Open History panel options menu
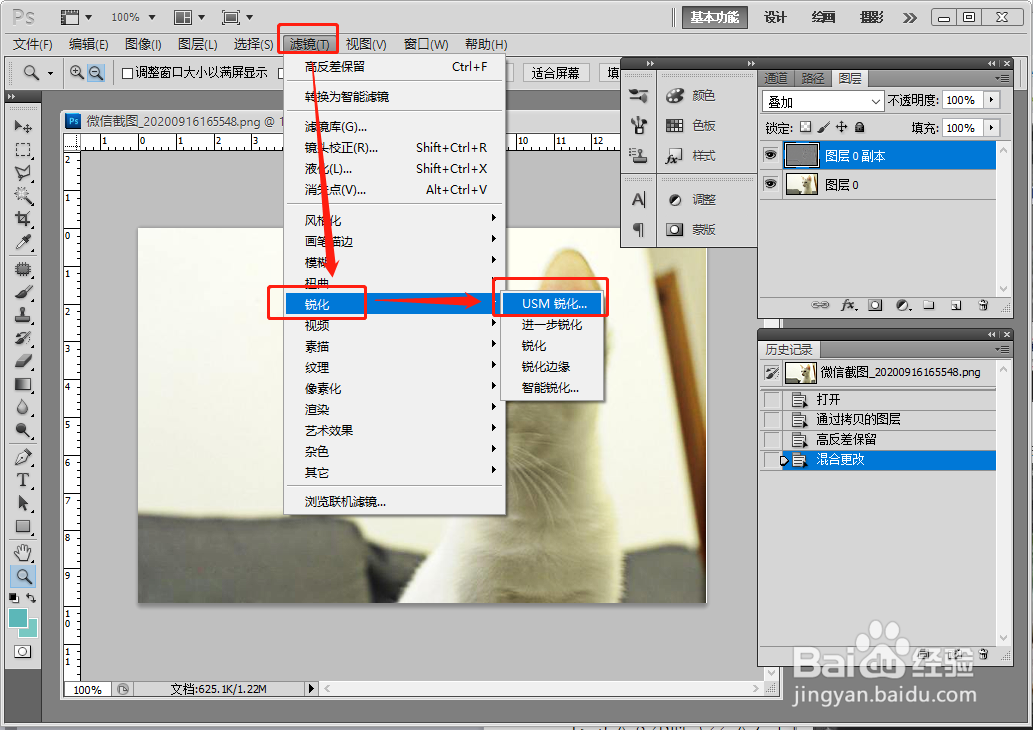 pyautogui.click(x=1002, y=349)
